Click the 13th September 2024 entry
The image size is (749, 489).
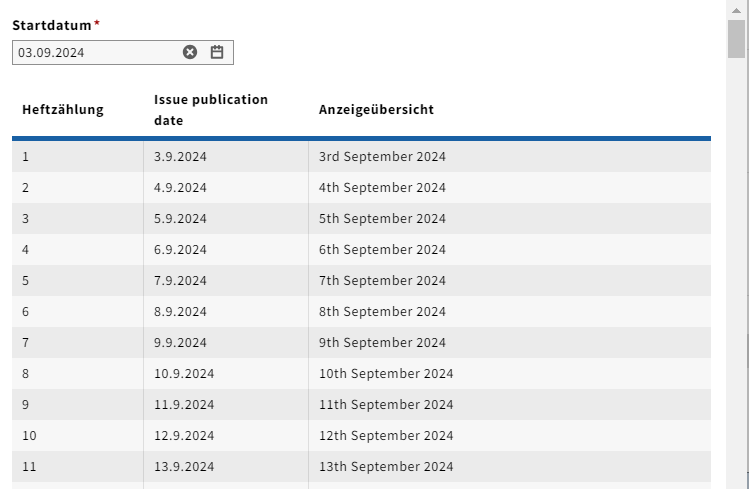(386, 467)
